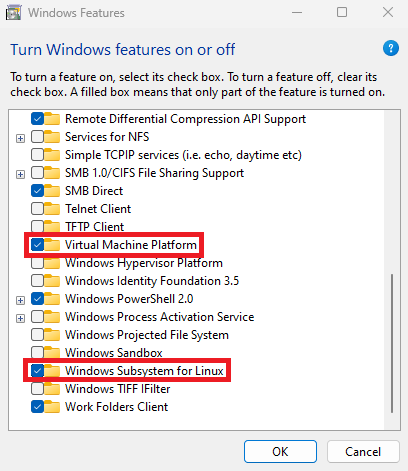
Task: Expand the Windows Process Activation Service node
Action: tap(21, 318)
